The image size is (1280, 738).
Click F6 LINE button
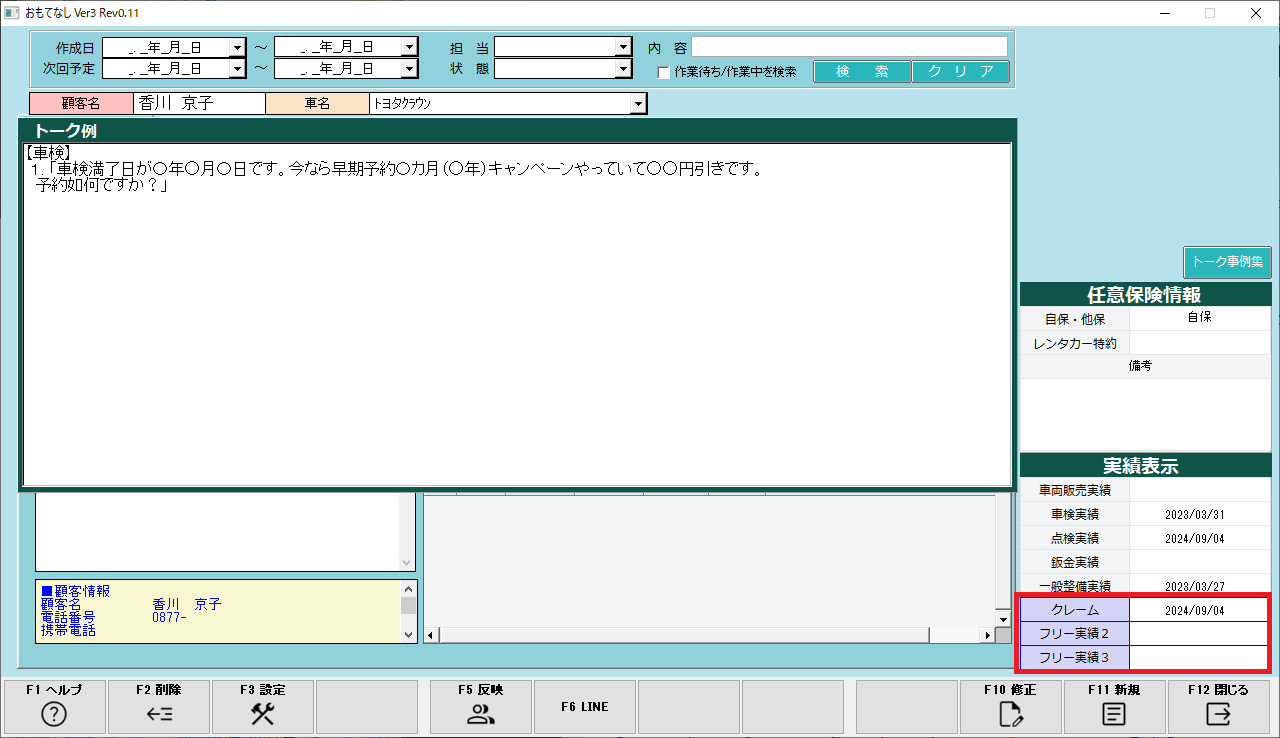coord(584,707)
